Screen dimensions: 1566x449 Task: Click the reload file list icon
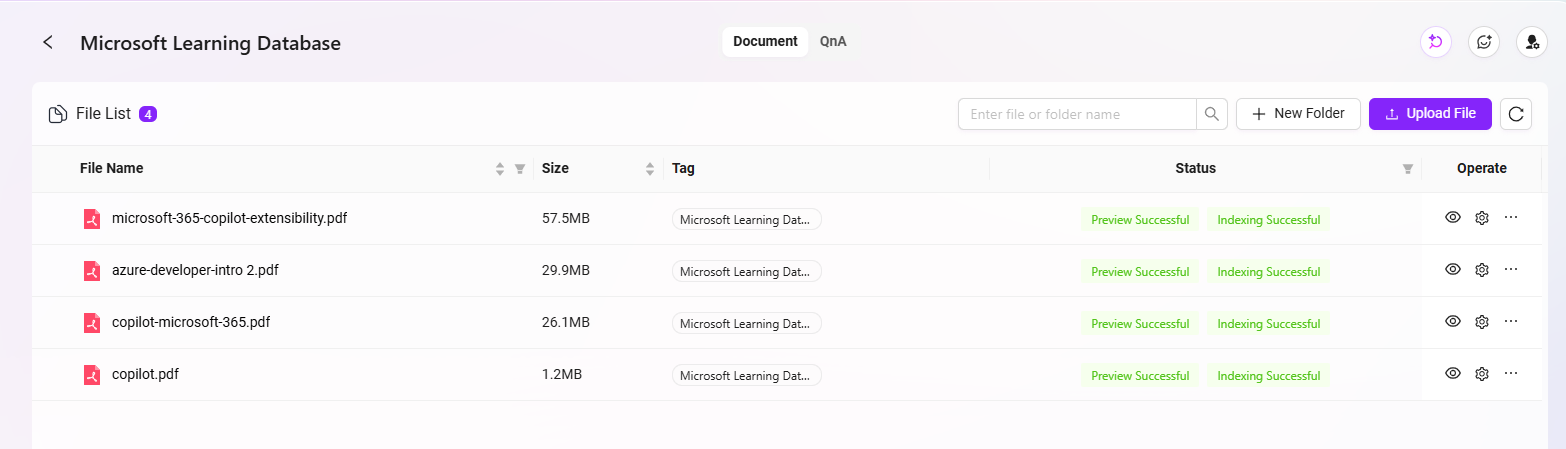tap(1516, 114)
